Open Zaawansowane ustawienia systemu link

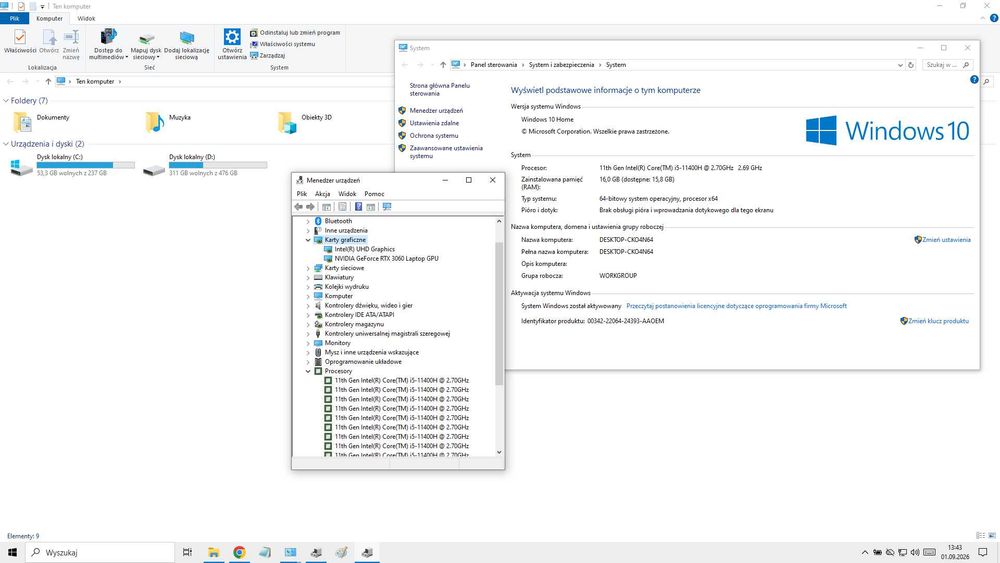445,152
